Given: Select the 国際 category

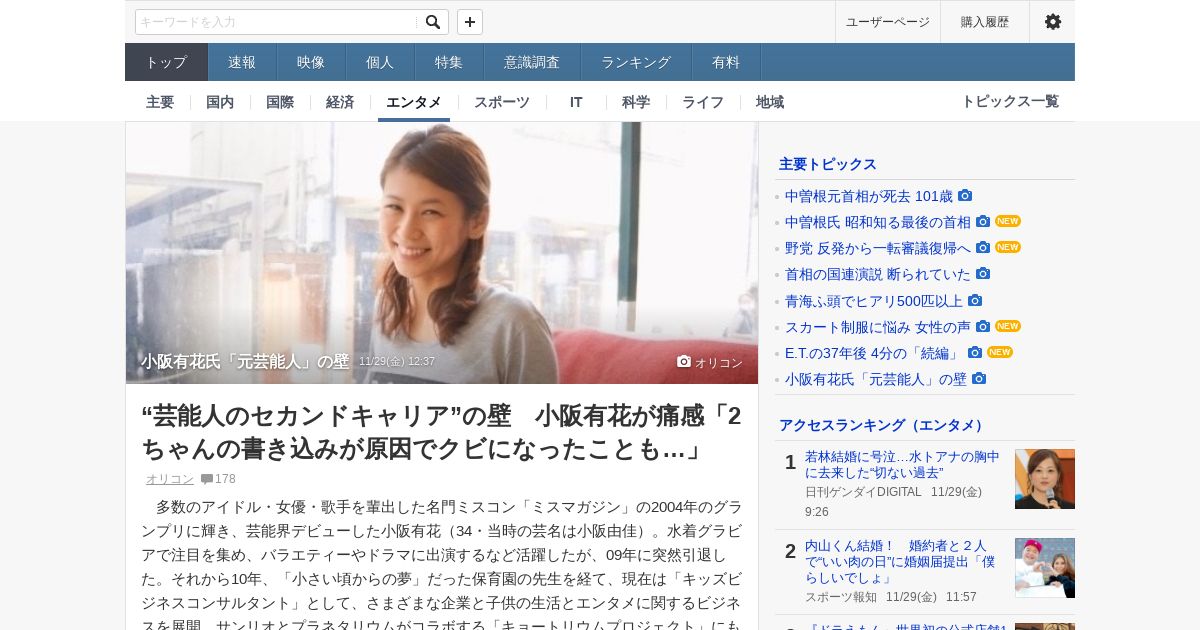Looking at the screenshot, I should pyautogui.click(x=280, y=102).
